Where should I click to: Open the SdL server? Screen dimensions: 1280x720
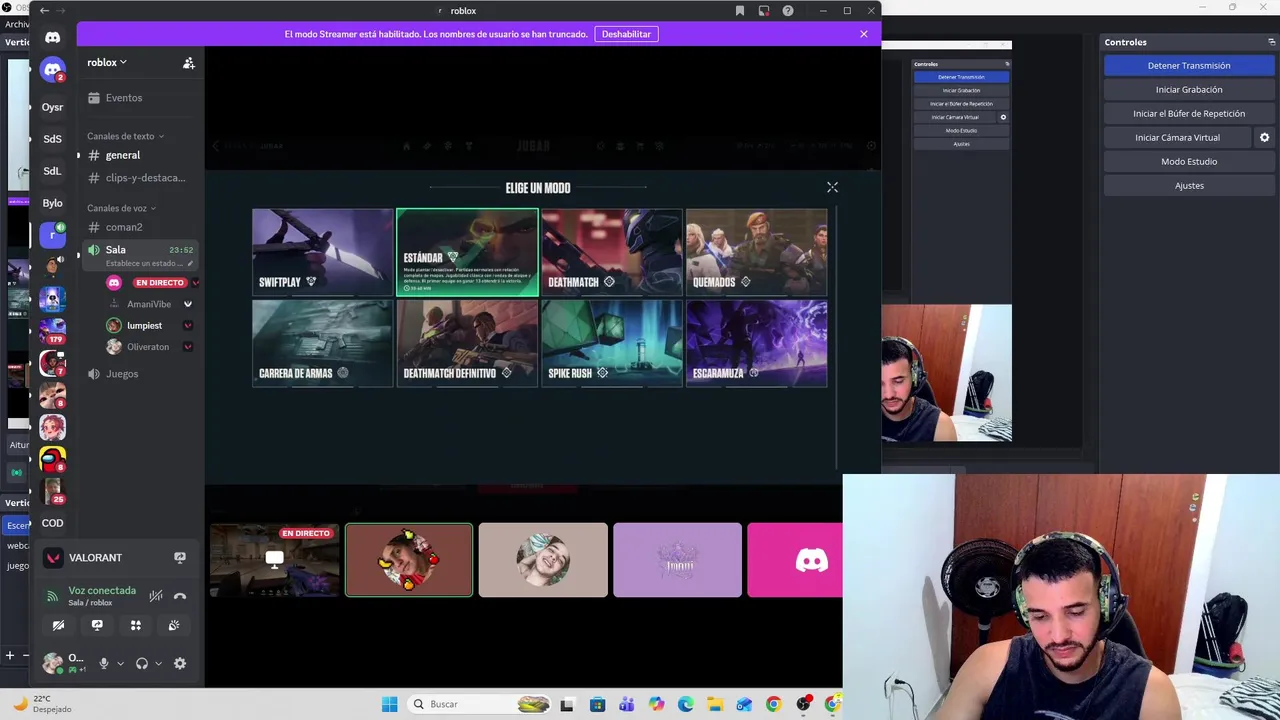click(52, 171)
